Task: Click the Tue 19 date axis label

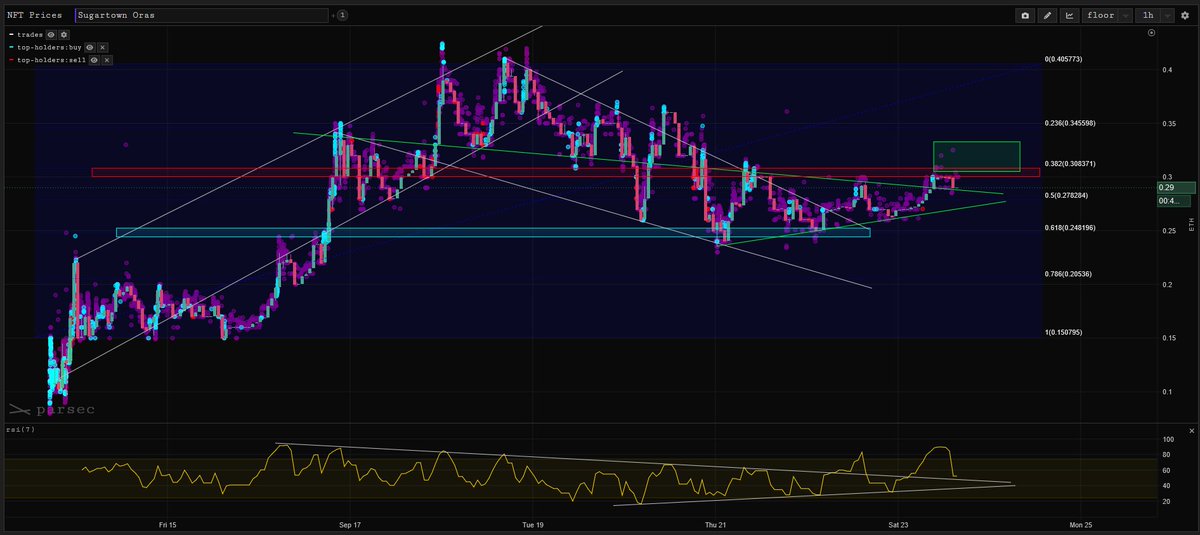Action: pos(533,524)
